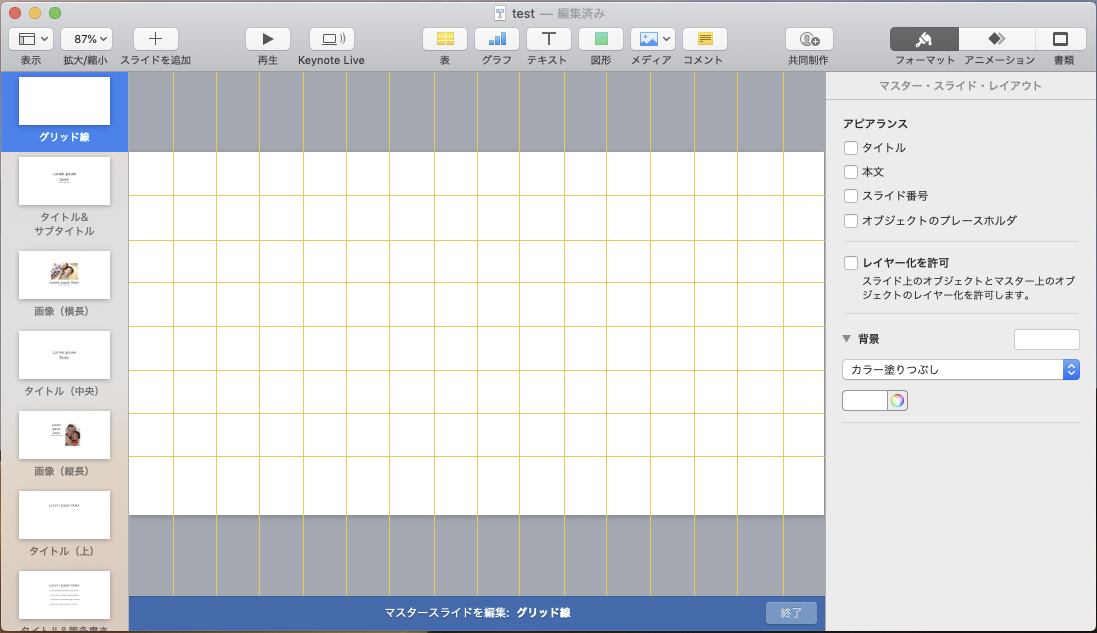Select the 画像（縦長） master thumbnail
Viewport: 1097px width, 633px height.
tap(64, 435)
